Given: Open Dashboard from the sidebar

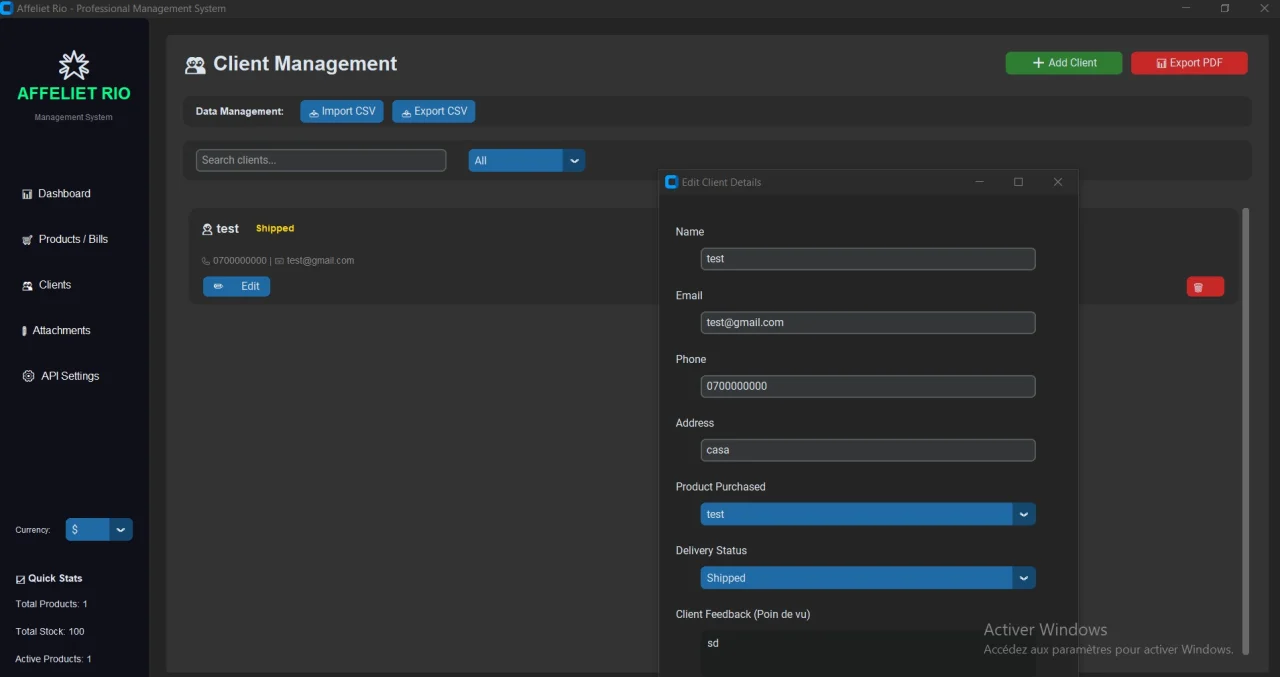Looking at the screenshot, I should tap(57, 194).
